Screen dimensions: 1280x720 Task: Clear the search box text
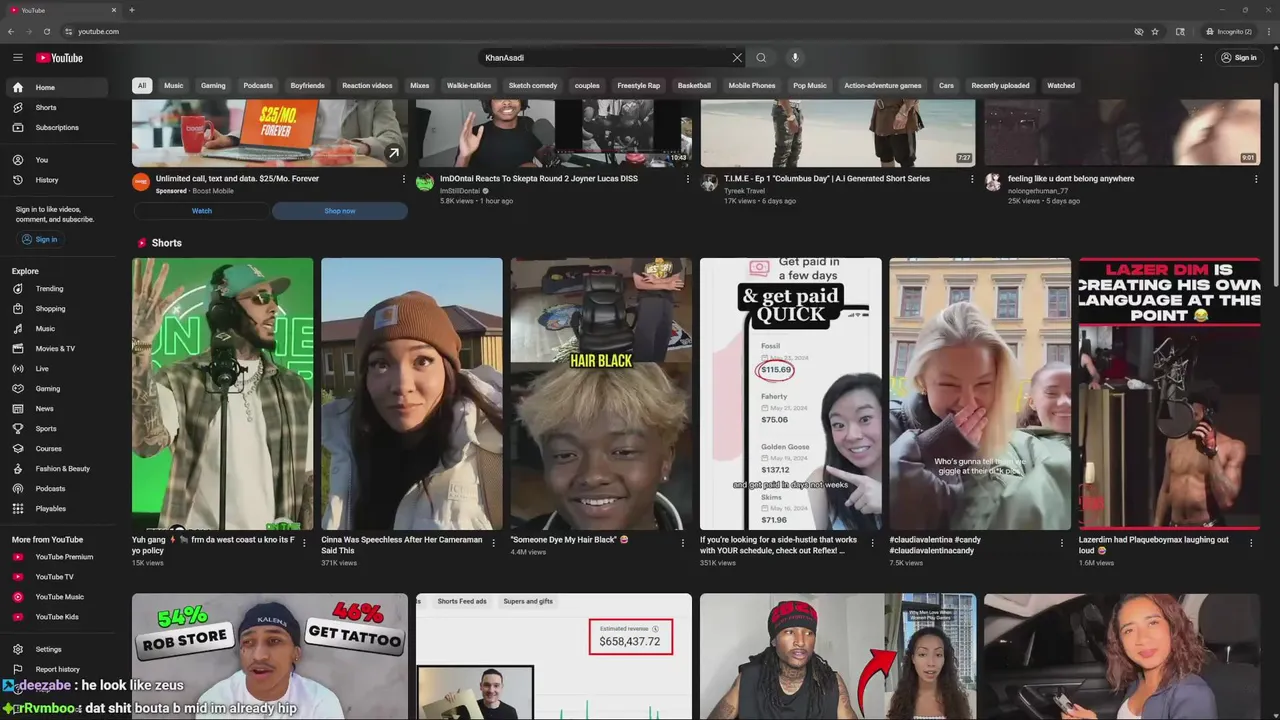click(x=737, y=58)
